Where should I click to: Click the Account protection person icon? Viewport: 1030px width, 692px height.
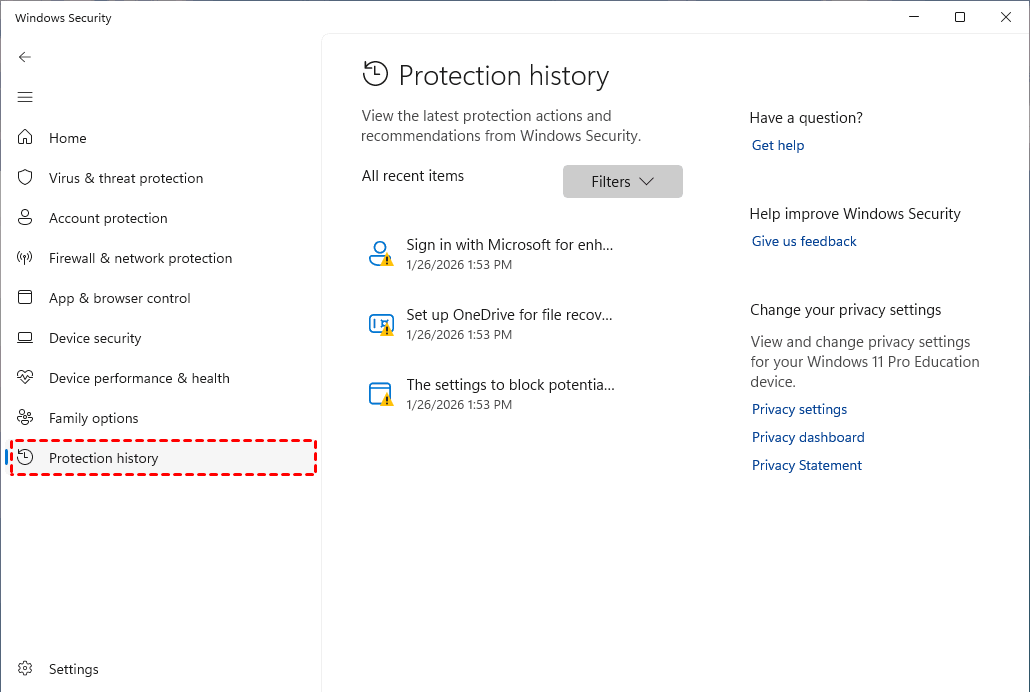pos(26,218)
